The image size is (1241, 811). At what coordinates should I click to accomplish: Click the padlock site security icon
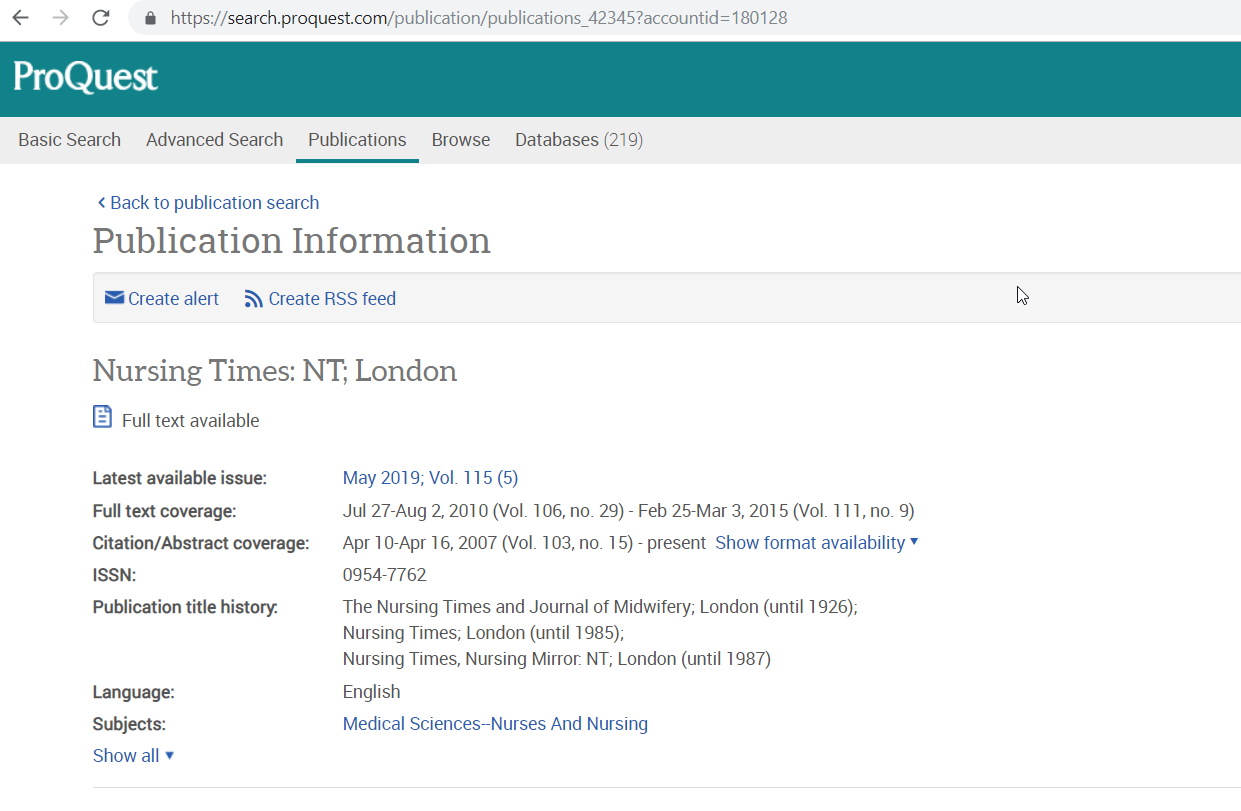[x=151, y=18]
